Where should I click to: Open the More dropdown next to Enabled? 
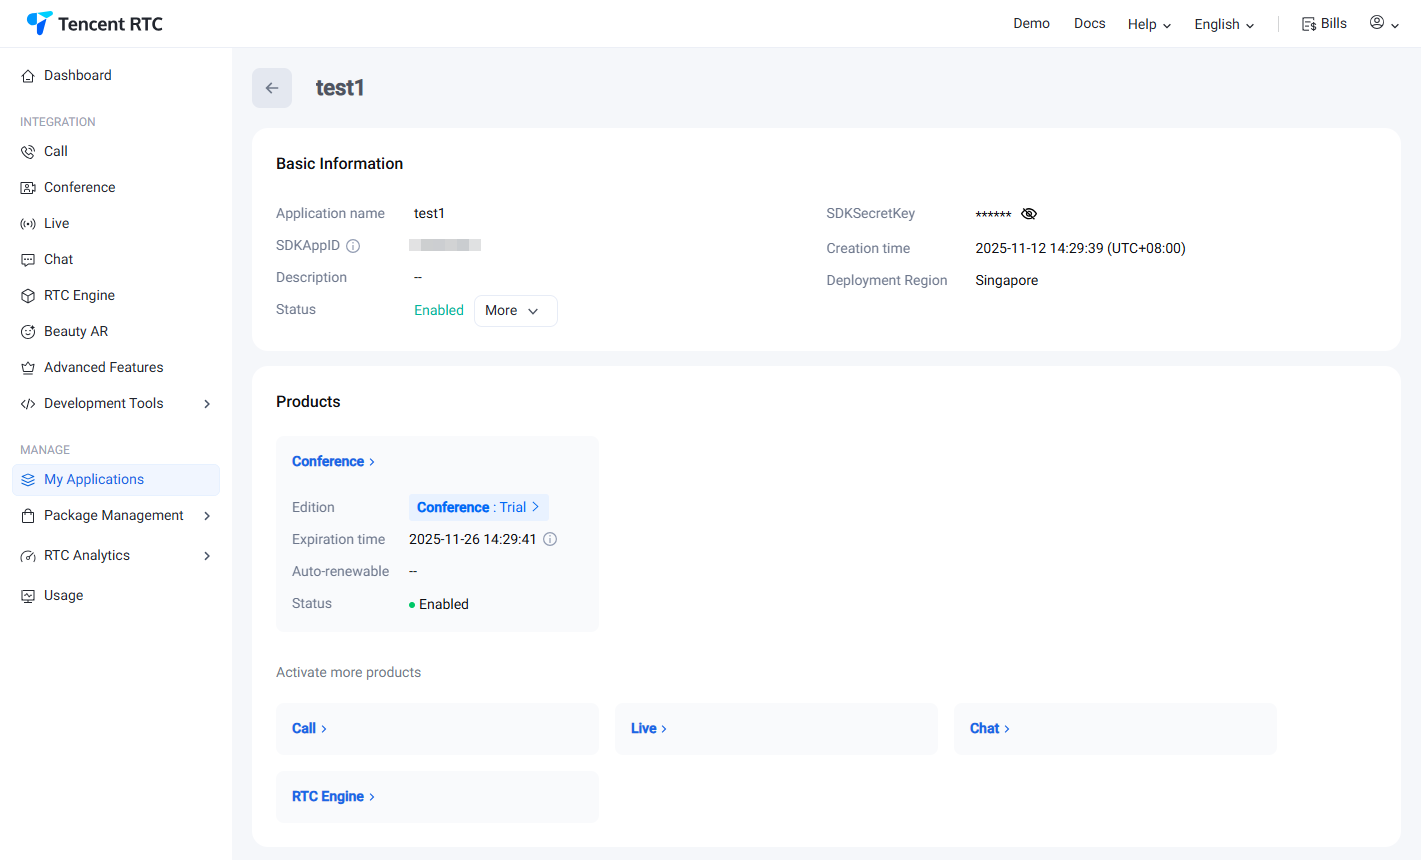(x=515, y=311)
